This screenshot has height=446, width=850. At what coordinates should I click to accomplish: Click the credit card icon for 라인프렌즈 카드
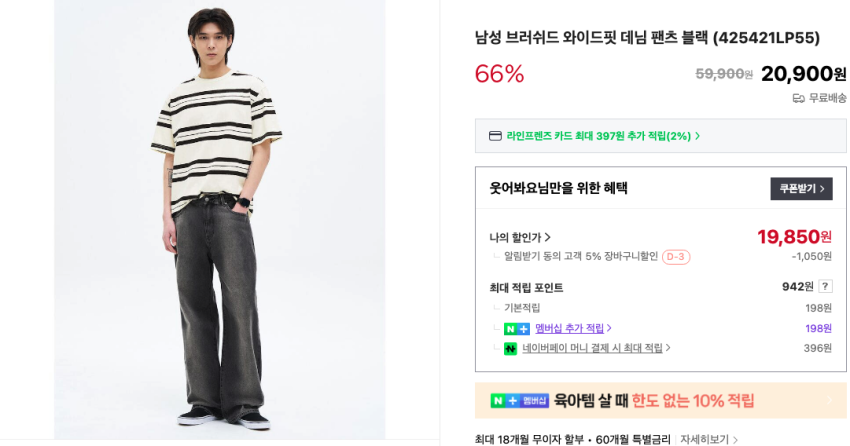(495, 136)
